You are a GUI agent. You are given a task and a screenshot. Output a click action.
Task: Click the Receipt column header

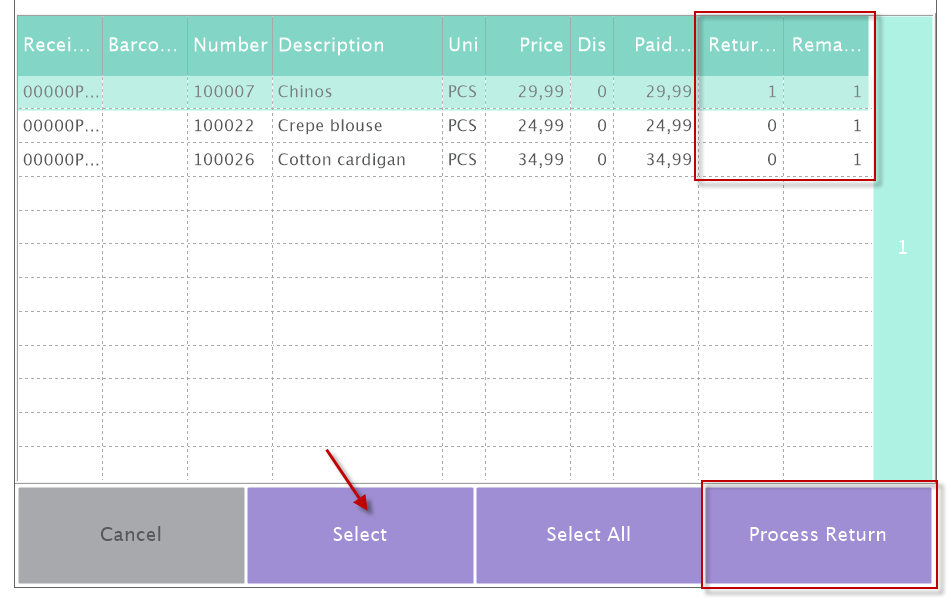click(60, 45)
